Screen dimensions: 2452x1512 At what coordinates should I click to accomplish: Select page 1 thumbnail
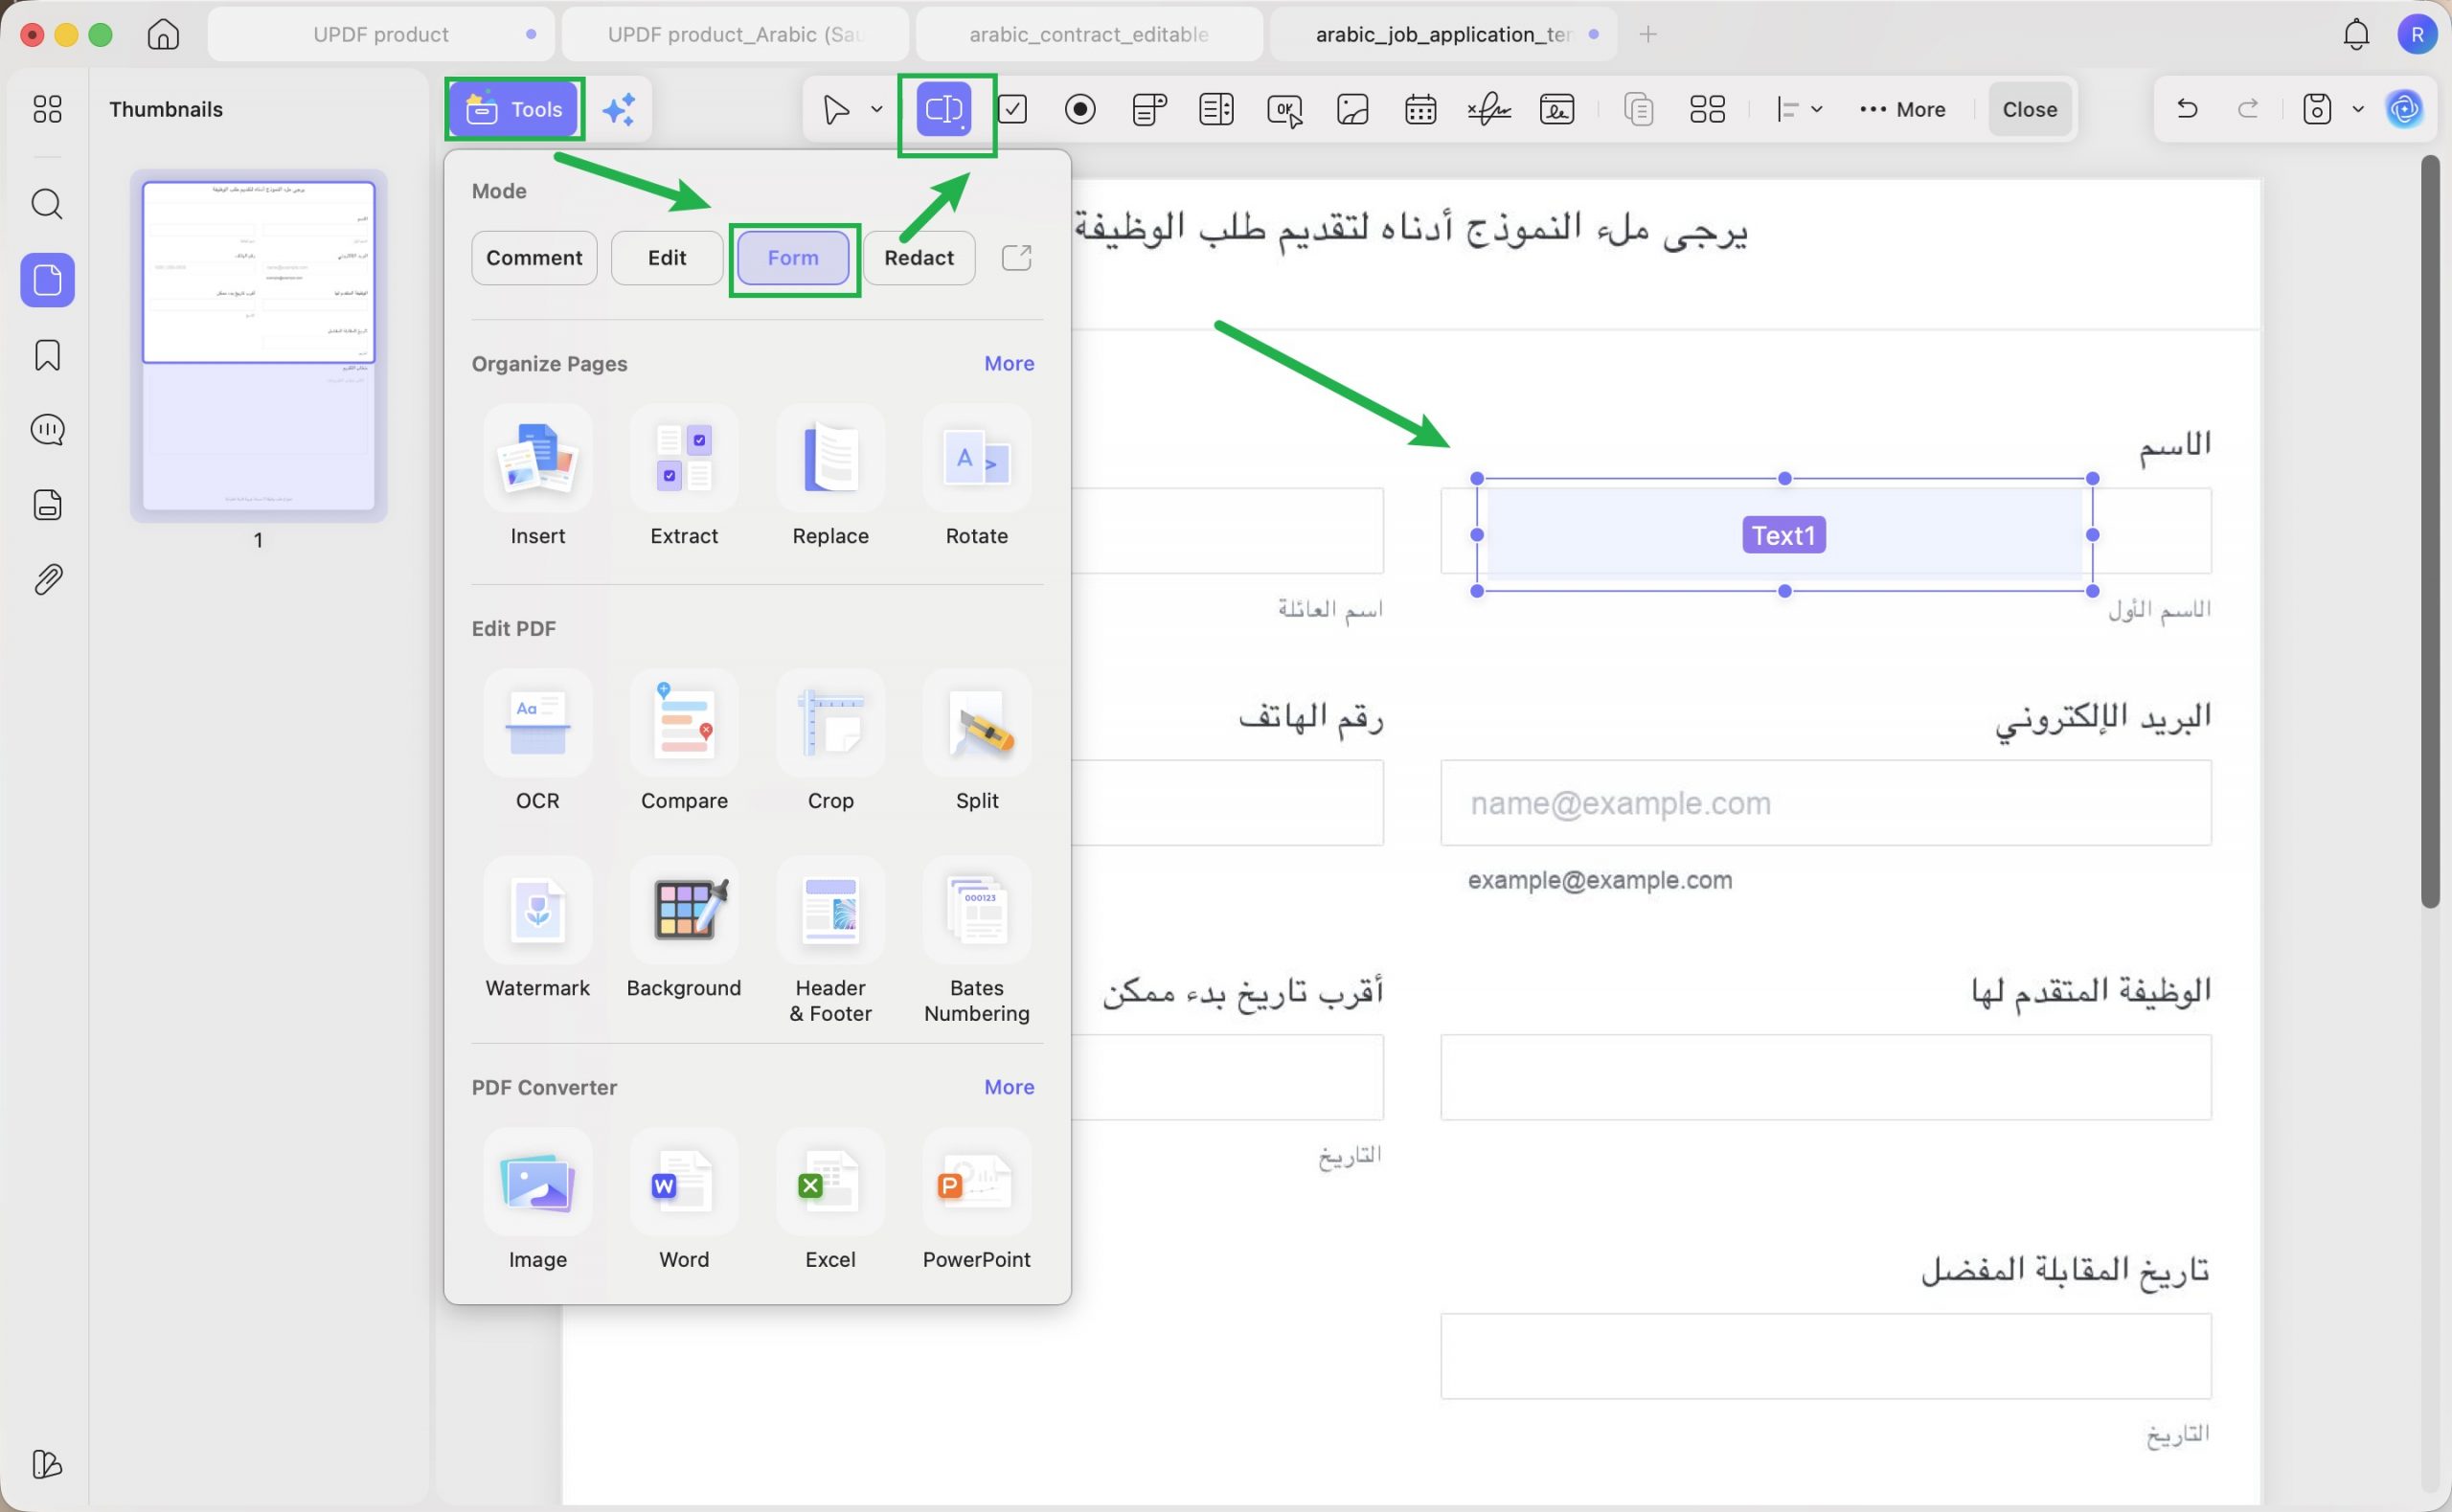click(x=258, y=345)
